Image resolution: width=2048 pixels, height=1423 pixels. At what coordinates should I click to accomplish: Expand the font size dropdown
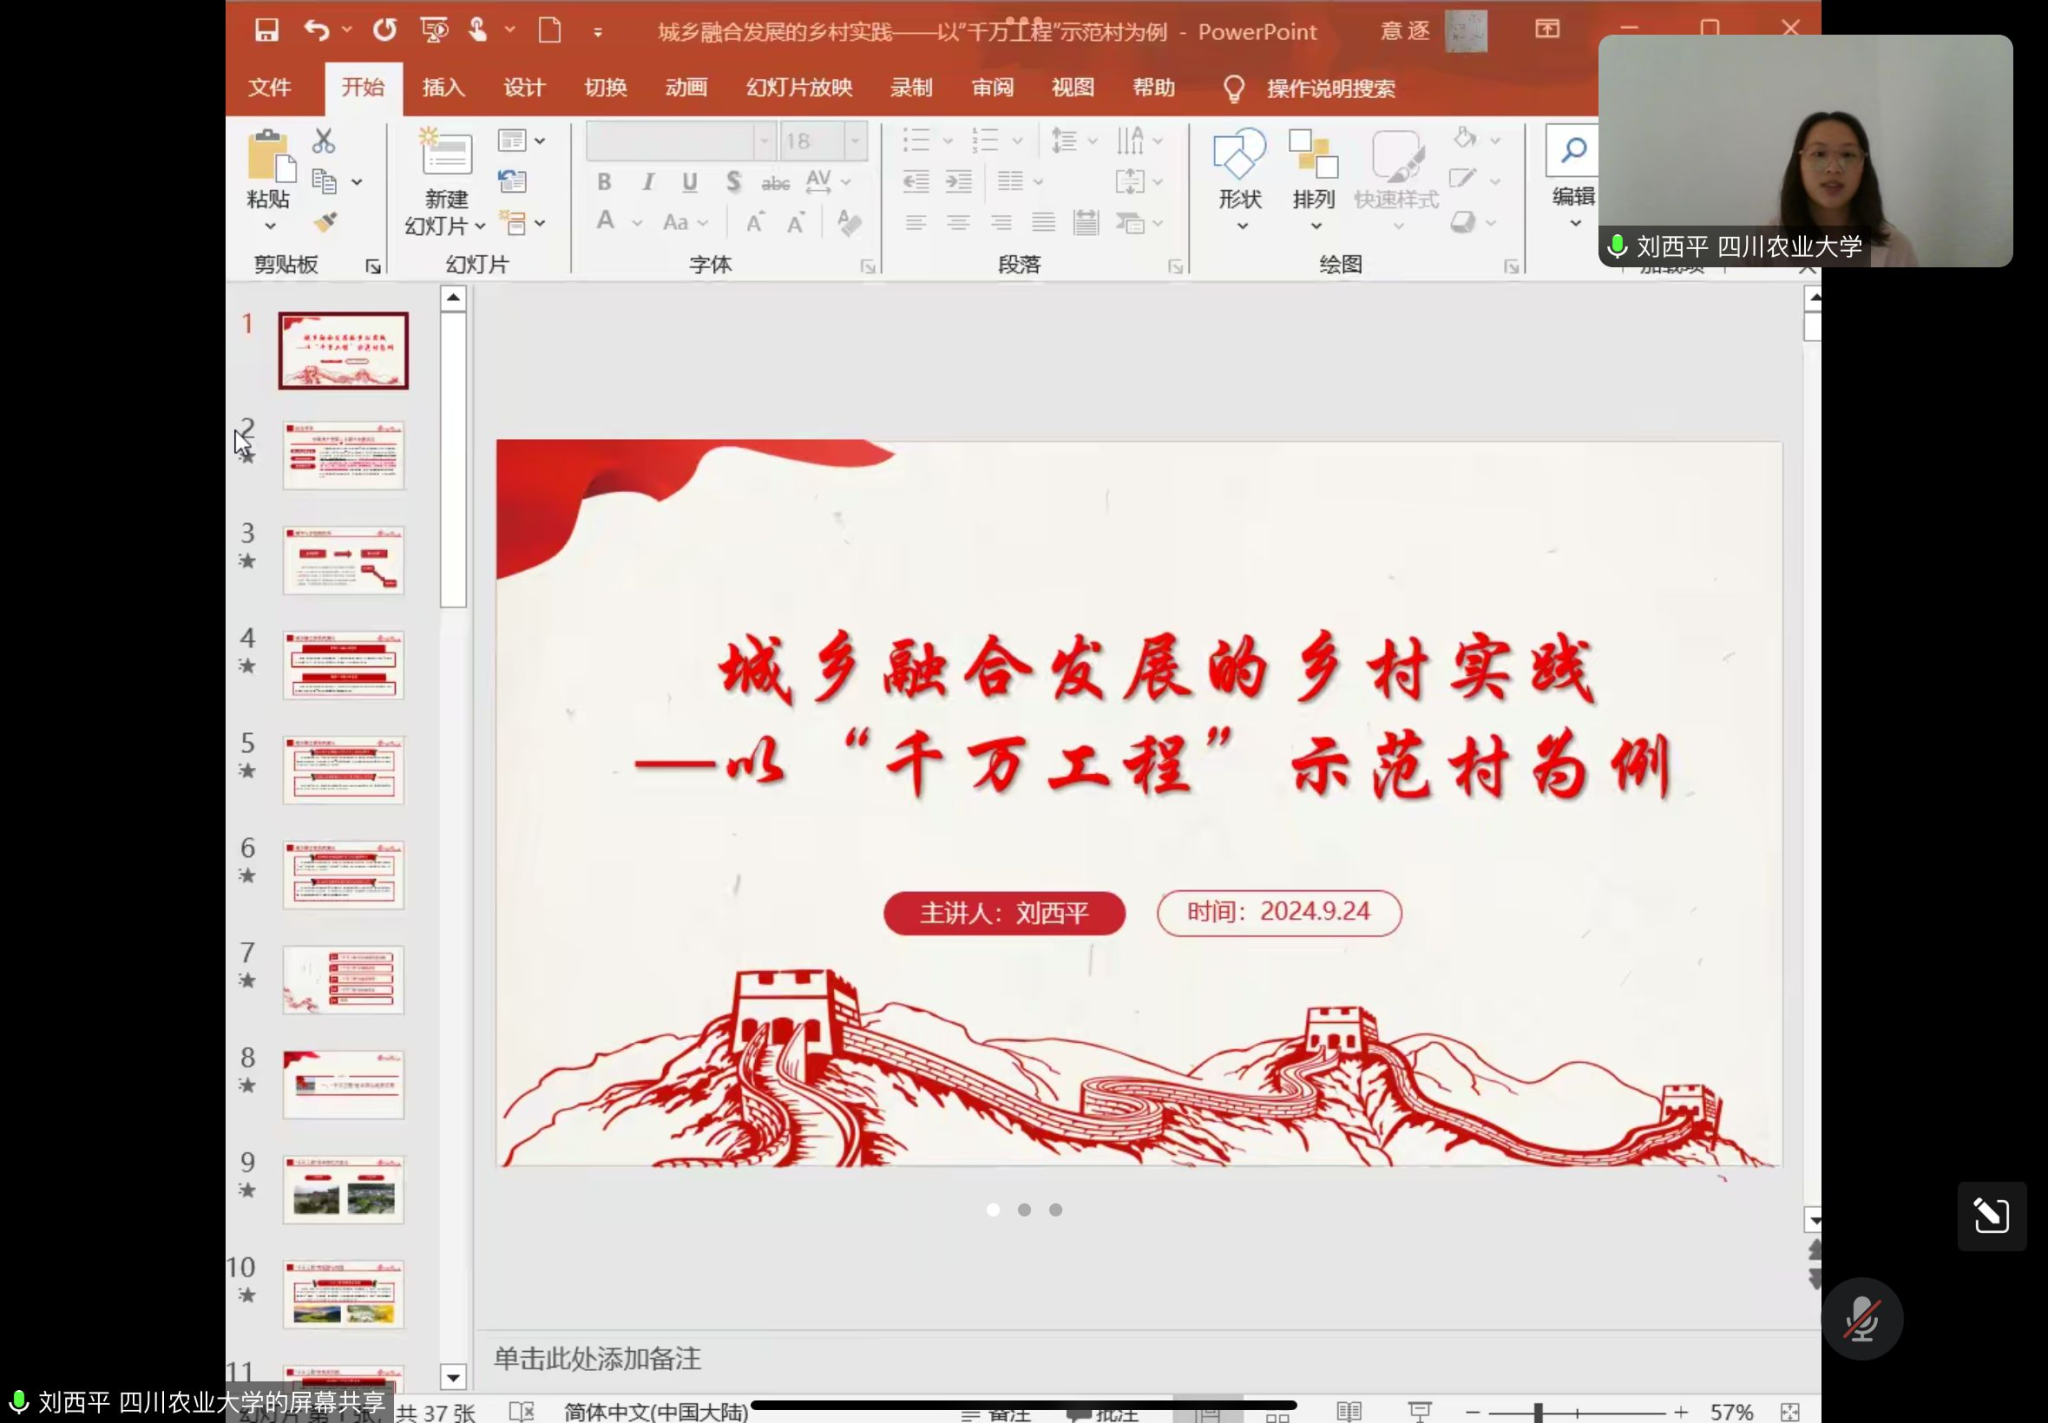tap(855, 141)
